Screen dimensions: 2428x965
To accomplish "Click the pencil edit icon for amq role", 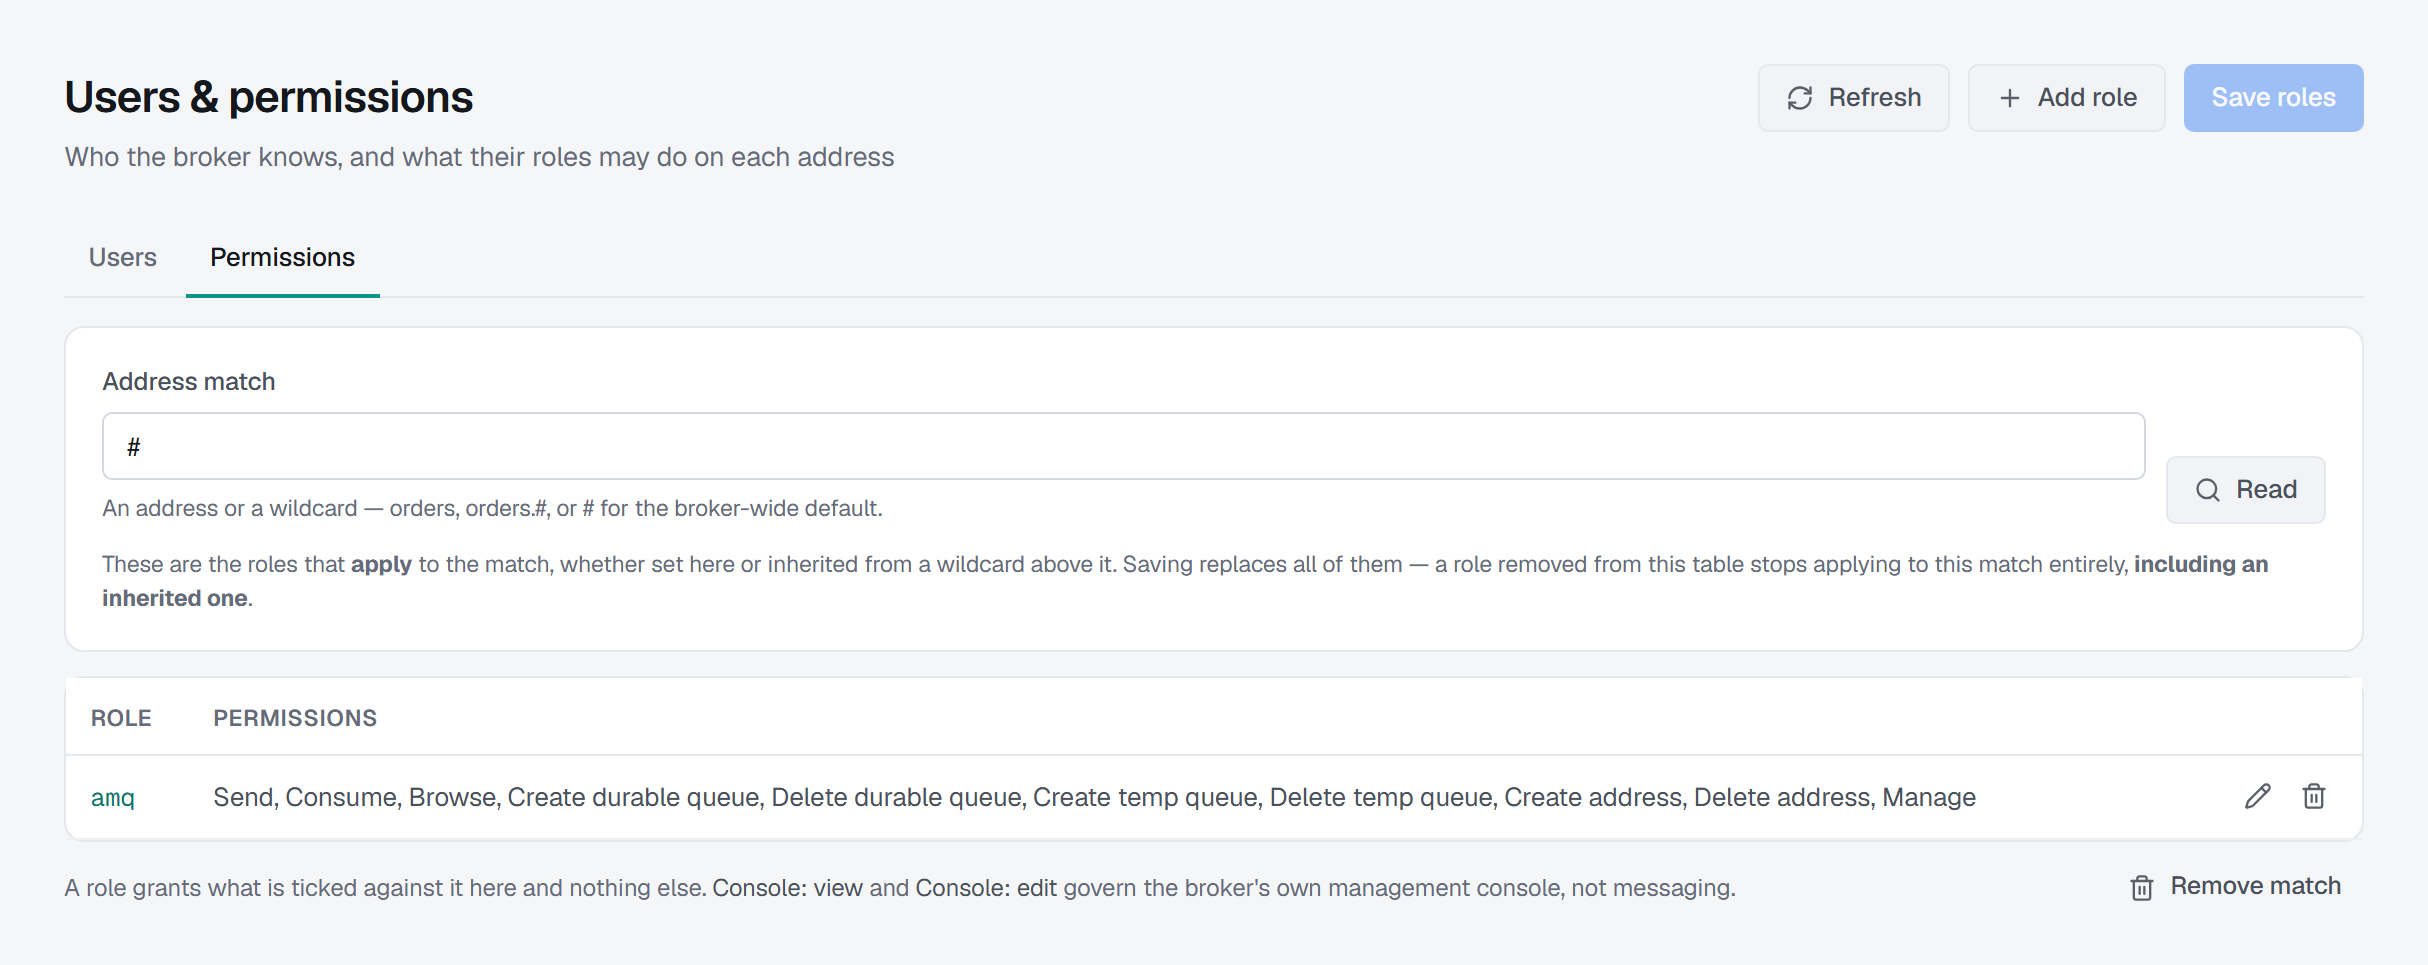I will click(x=2257, y=796).
